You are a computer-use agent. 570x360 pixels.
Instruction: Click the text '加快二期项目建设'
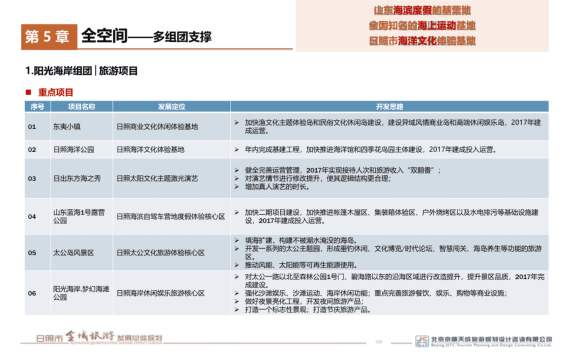coord(272,212)
